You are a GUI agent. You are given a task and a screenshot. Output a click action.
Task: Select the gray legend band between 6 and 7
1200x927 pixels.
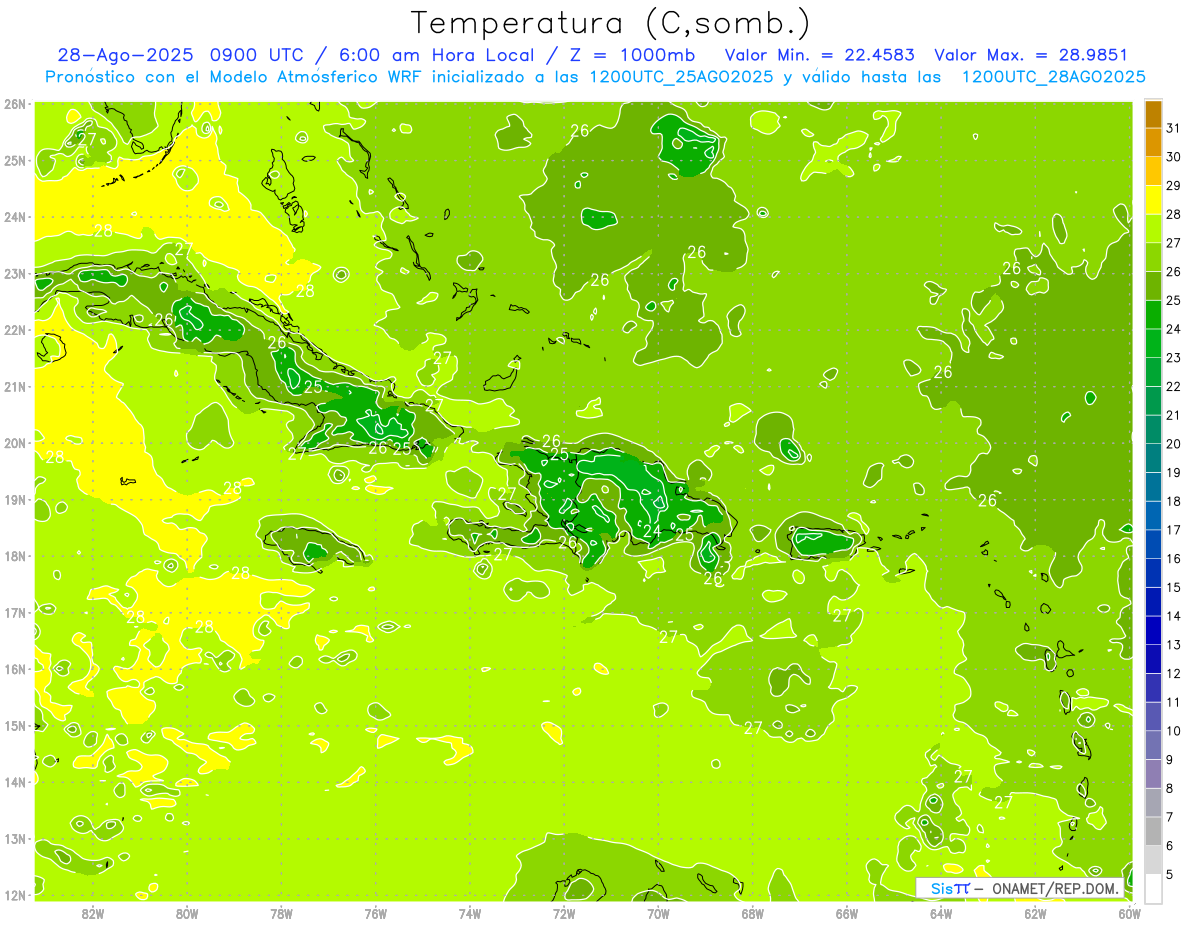coord(1153,831)
